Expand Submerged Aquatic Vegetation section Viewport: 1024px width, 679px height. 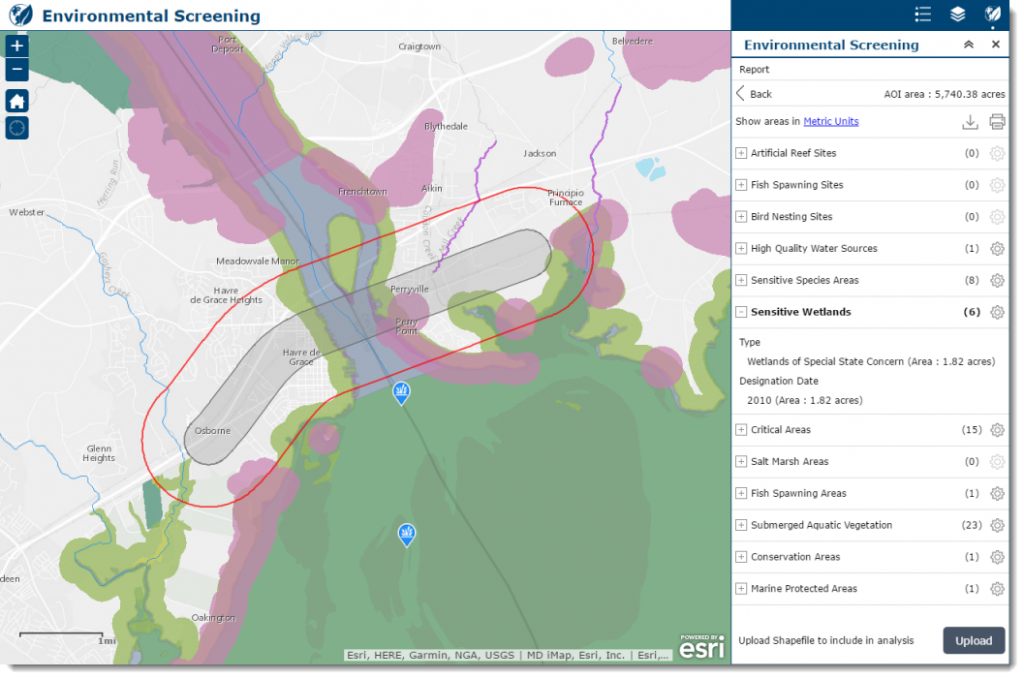(741, 525)
